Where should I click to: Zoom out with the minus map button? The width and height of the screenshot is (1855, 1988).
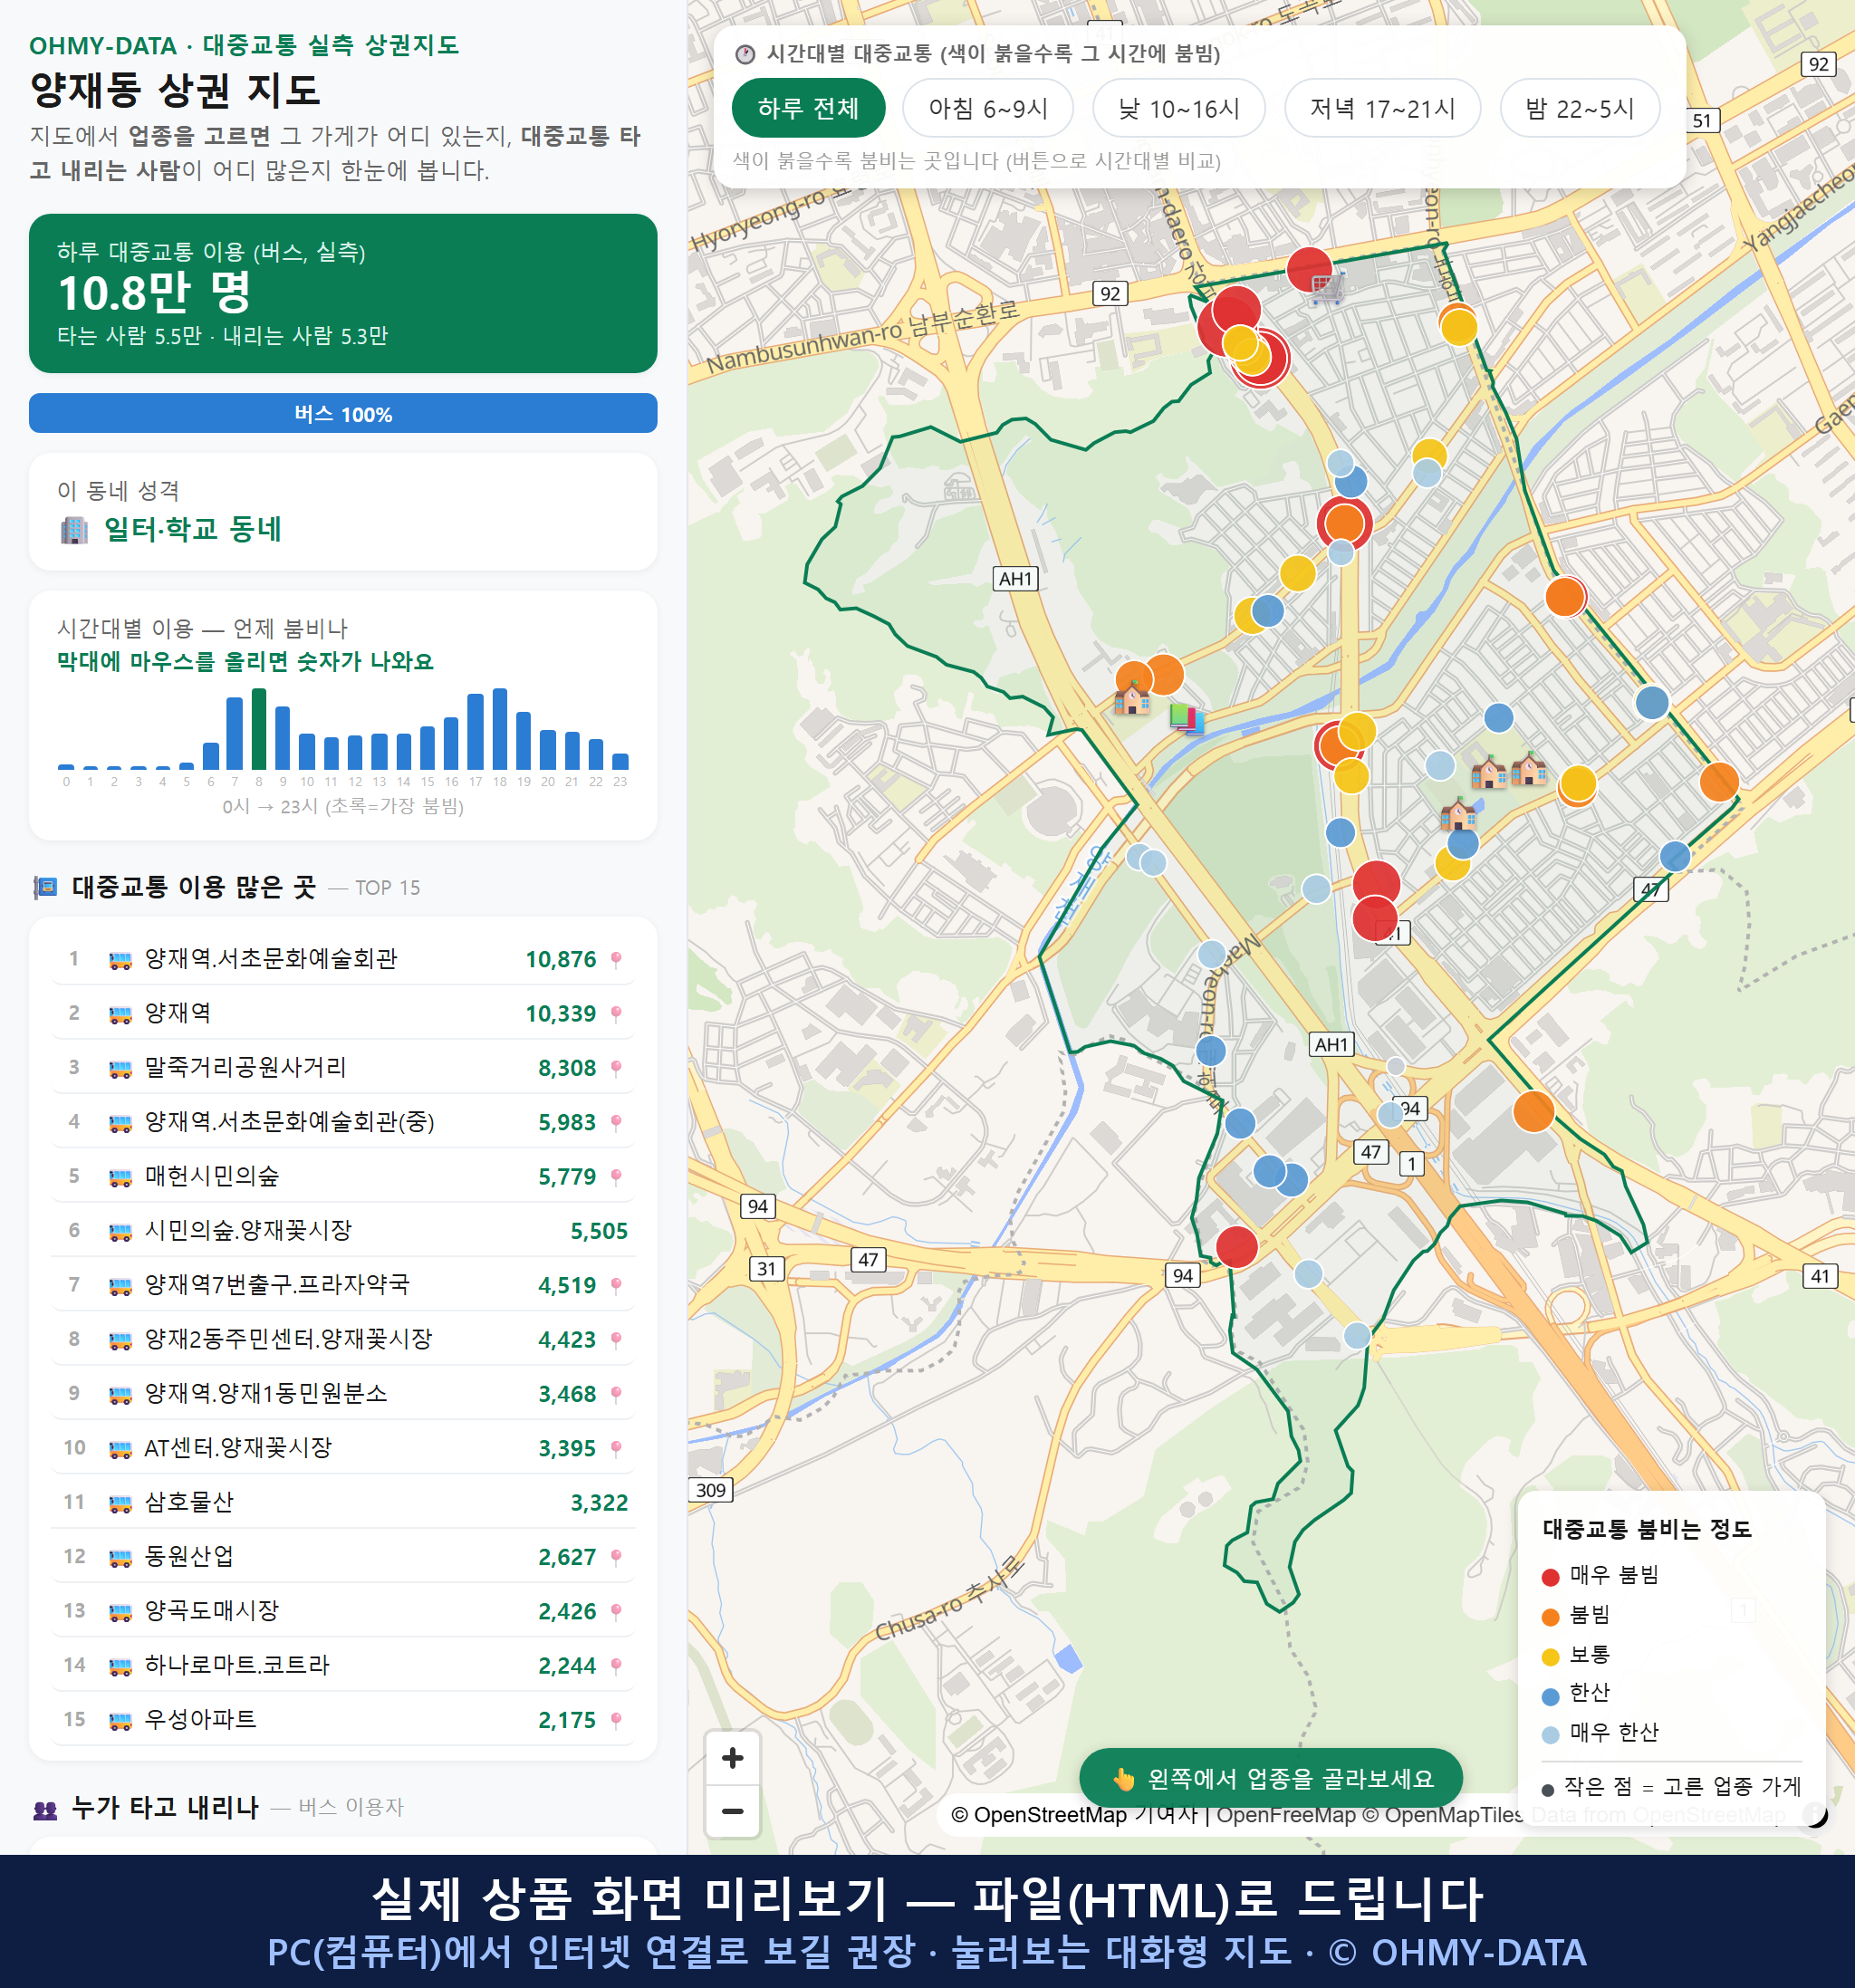pyautogui.click(x=732, y=1811)
